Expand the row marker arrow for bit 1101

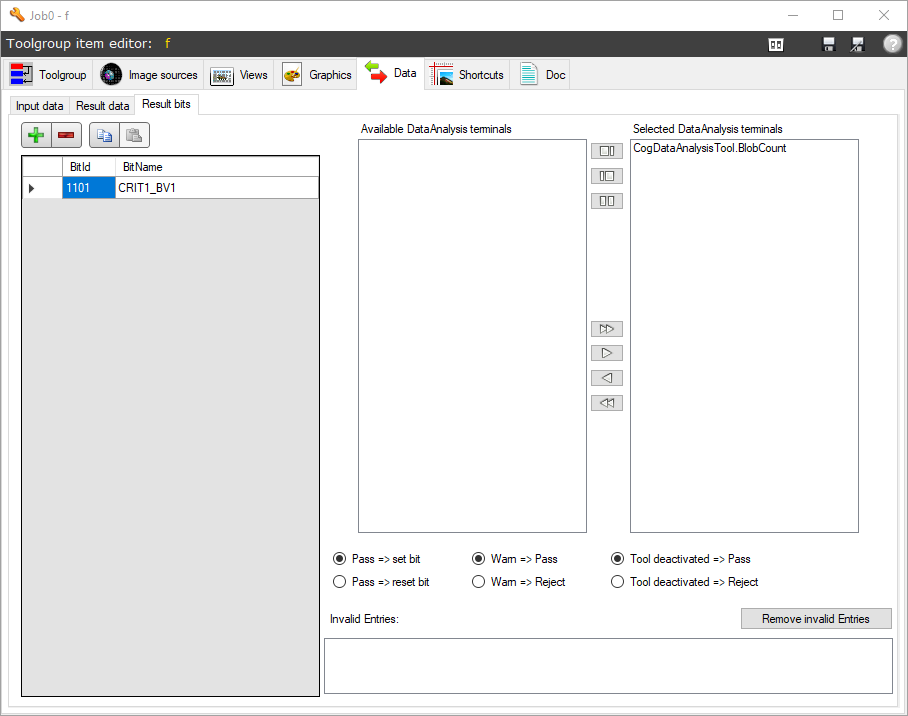32,188
